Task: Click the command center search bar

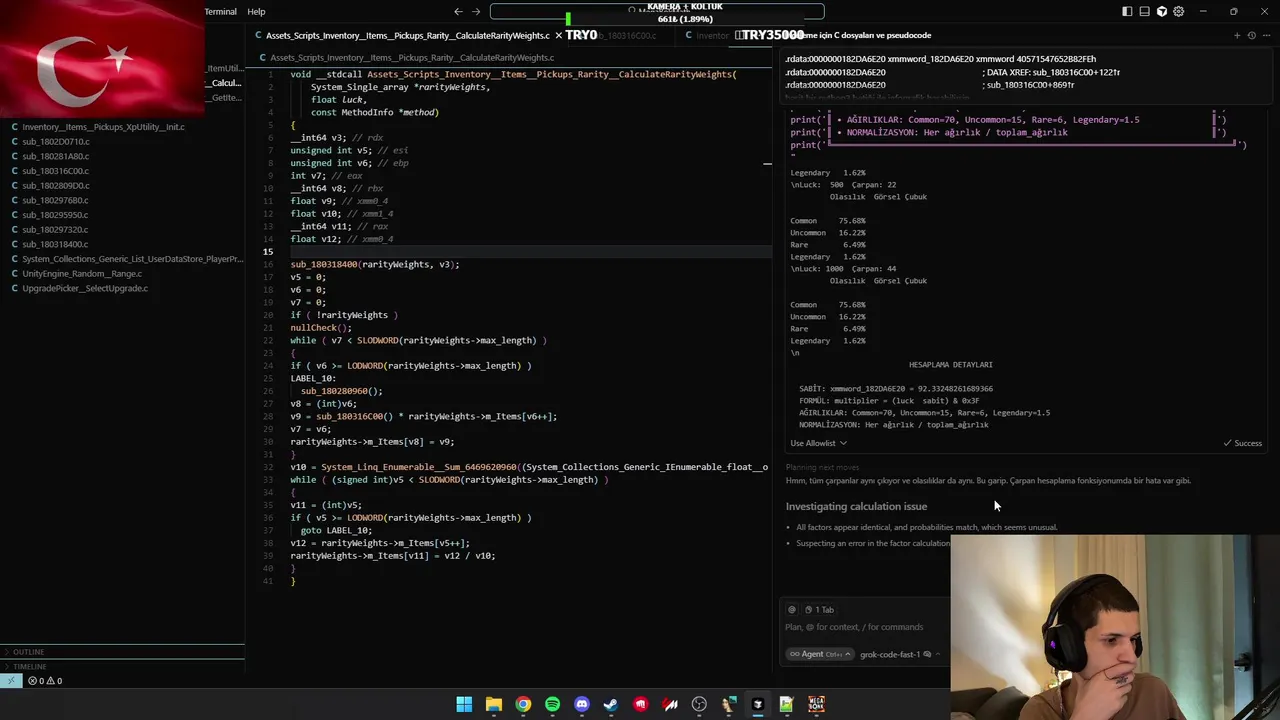Action: click(657, 12)
